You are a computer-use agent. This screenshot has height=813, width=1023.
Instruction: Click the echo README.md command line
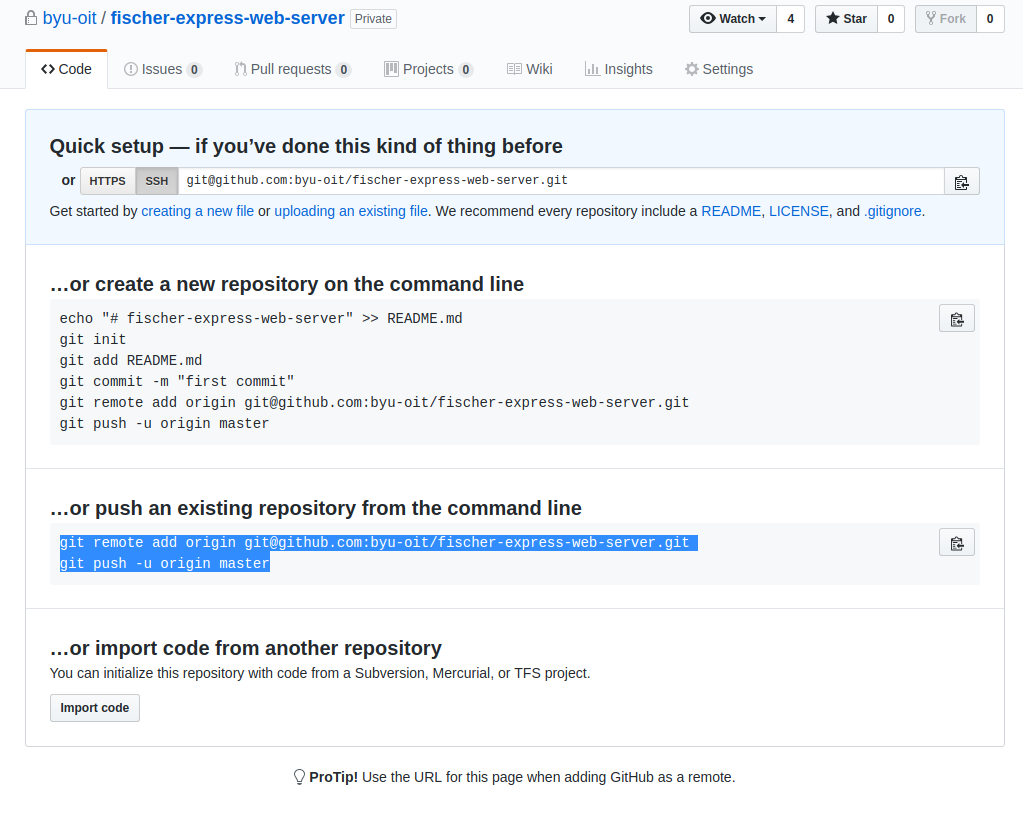261,318
